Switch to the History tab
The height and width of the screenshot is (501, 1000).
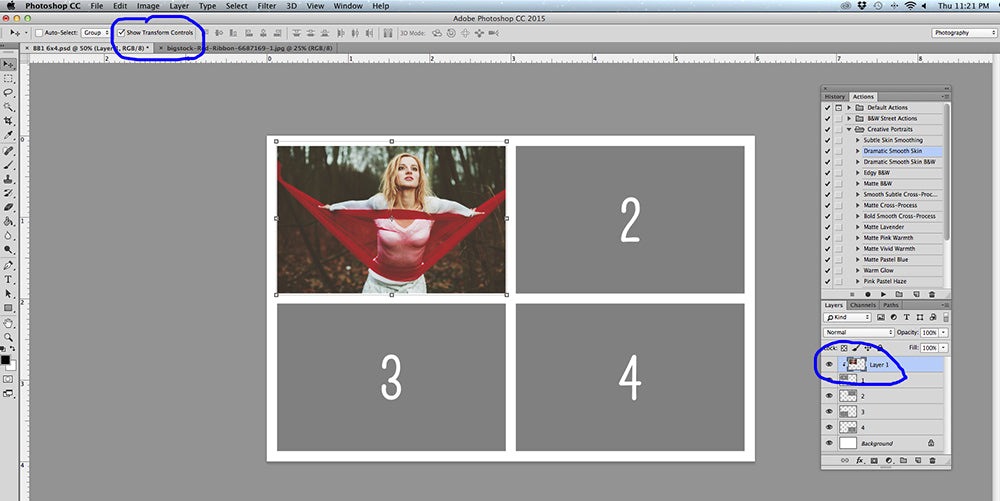pos(834,97)
